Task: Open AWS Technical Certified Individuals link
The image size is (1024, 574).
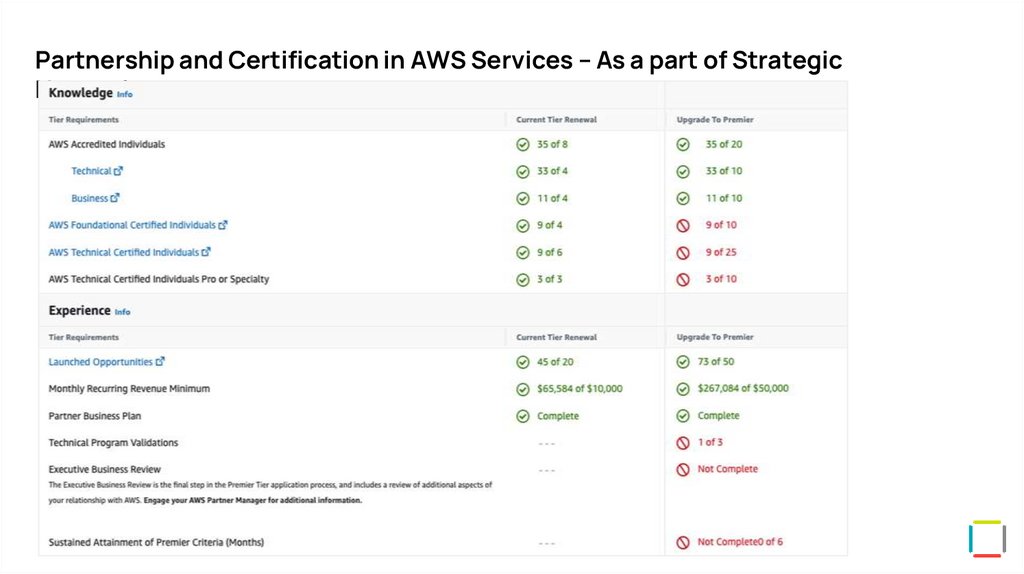Action: [124, 252]
